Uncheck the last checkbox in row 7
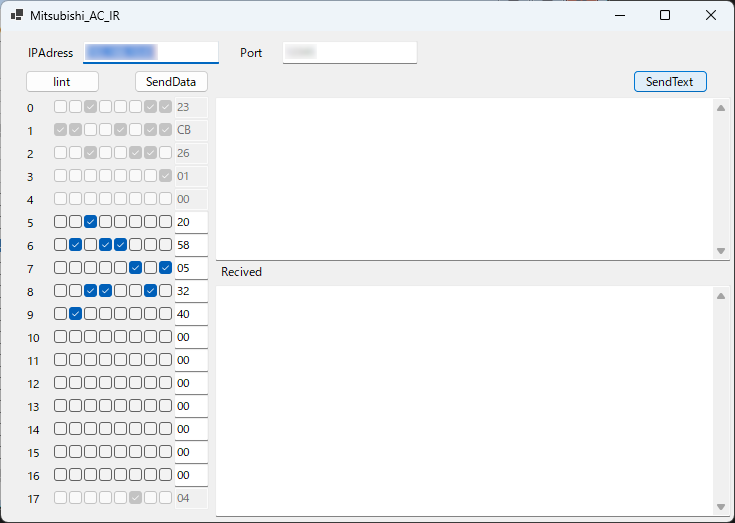The width and height of the screenshot is (735, 523). (x=165, y=267)
